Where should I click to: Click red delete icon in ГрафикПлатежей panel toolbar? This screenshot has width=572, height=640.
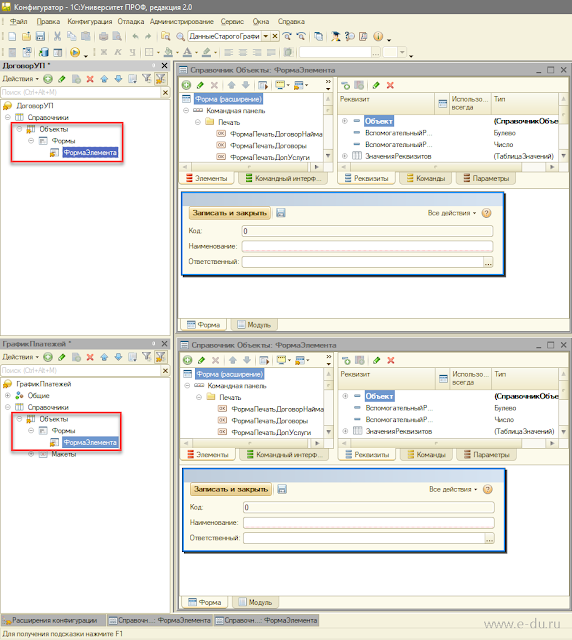[90, 357]
